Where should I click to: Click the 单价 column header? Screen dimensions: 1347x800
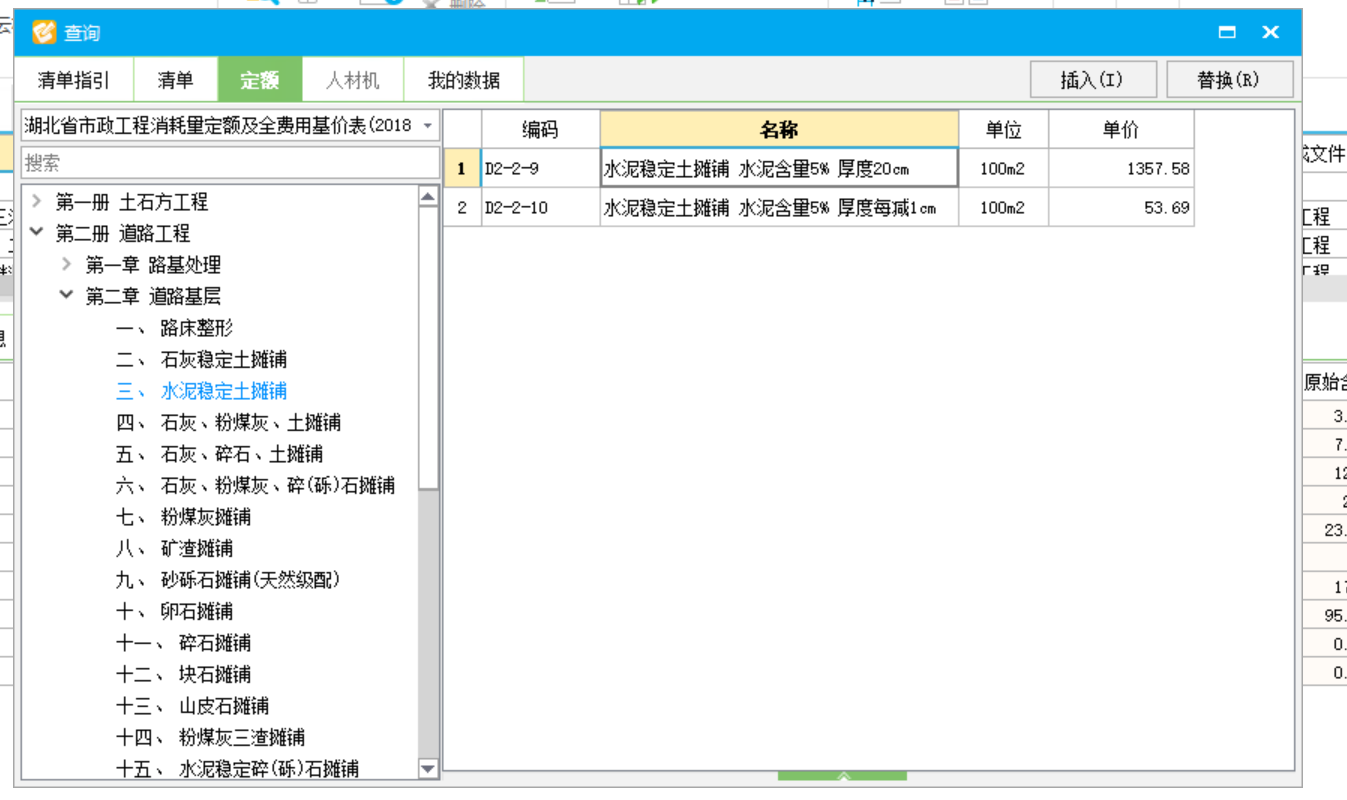point(1121,129)
